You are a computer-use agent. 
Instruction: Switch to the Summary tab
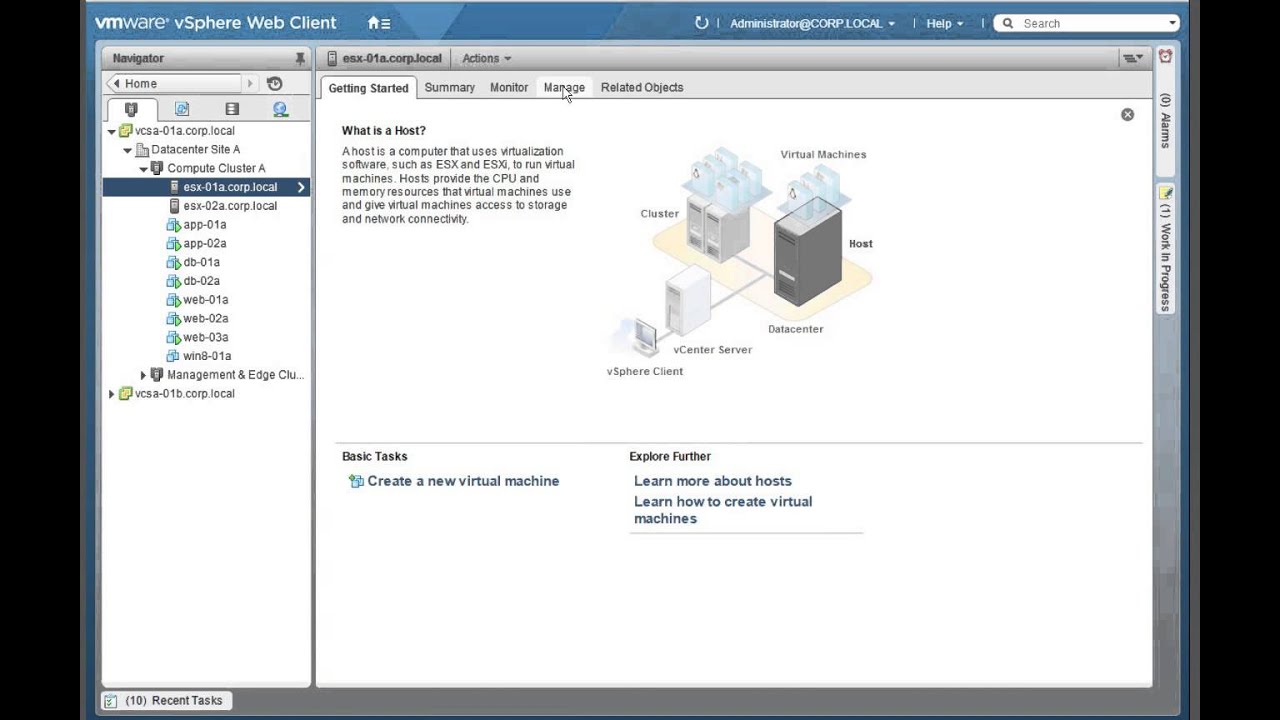click(449, 88)
